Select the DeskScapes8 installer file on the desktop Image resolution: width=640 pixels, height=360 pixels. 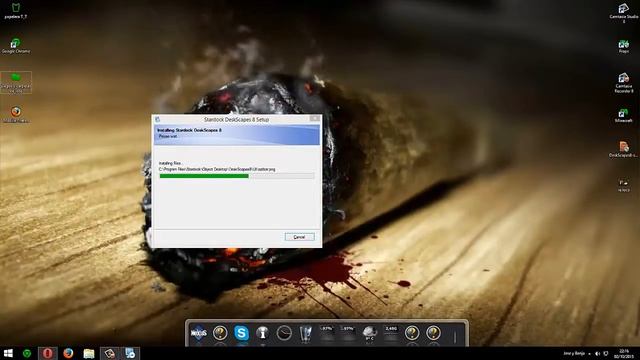pyautogui.click(x=624, y=149)
